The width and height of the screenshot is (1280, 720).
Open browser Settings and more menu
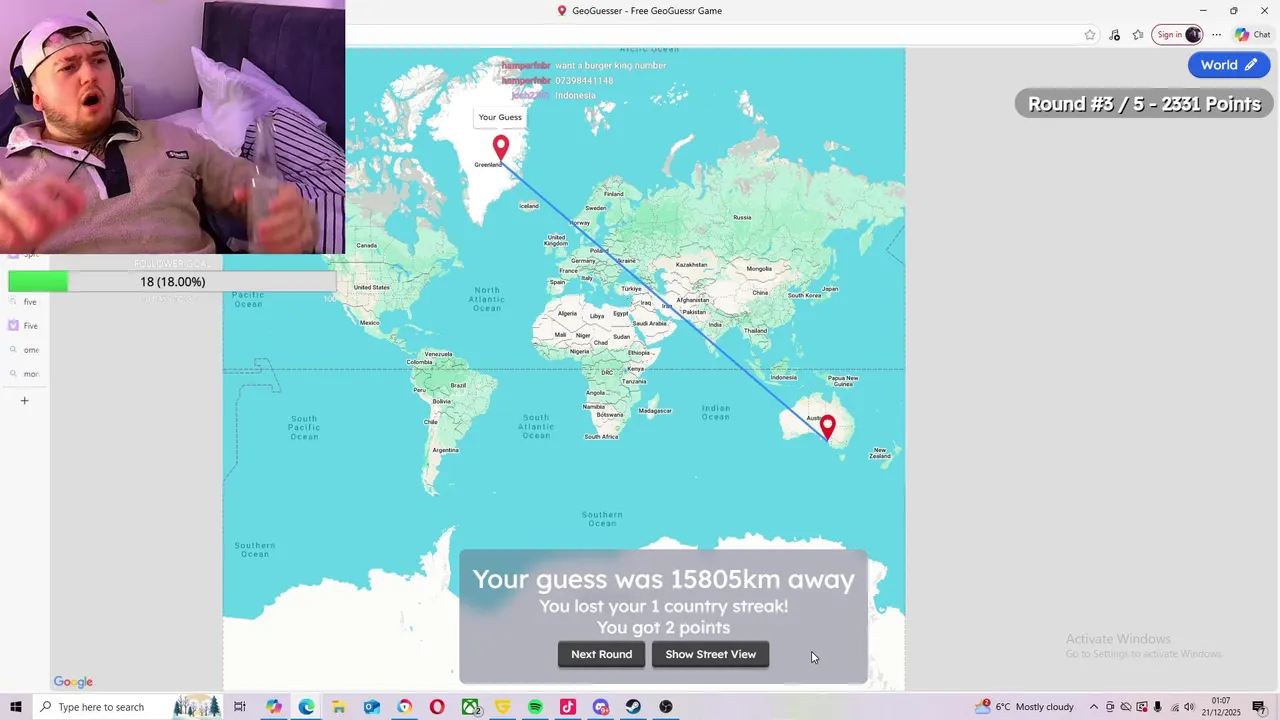(1217, 35)
